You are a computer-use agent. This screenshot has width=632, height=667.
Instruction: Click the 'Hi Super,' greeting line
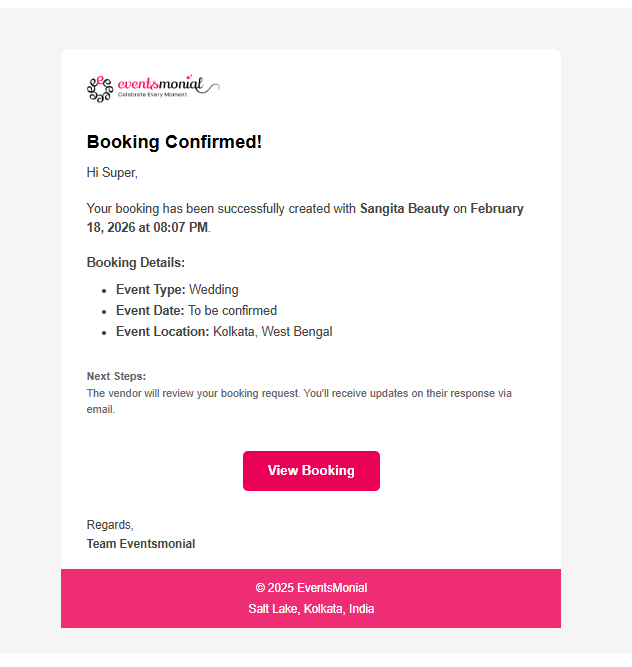(112, 173)
